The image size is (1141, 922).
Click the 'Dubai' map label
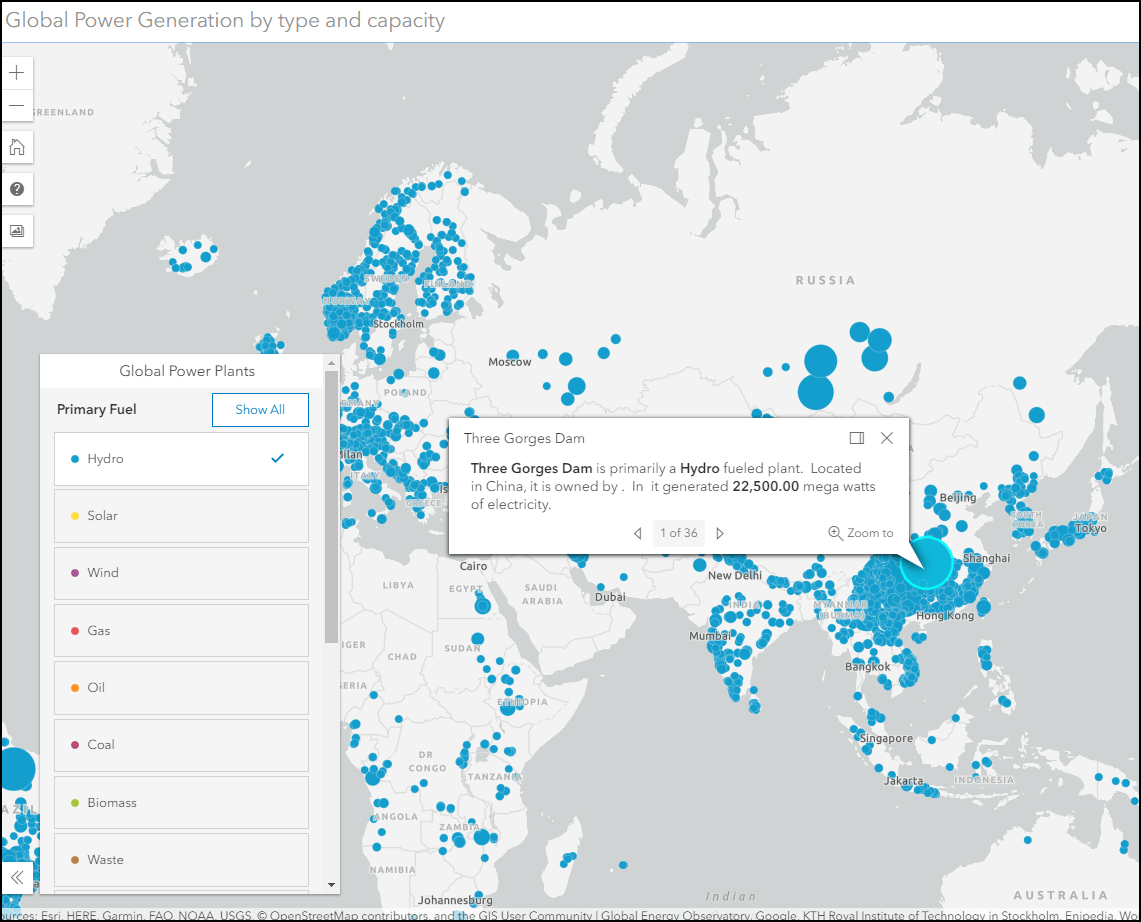pos(610,597)
